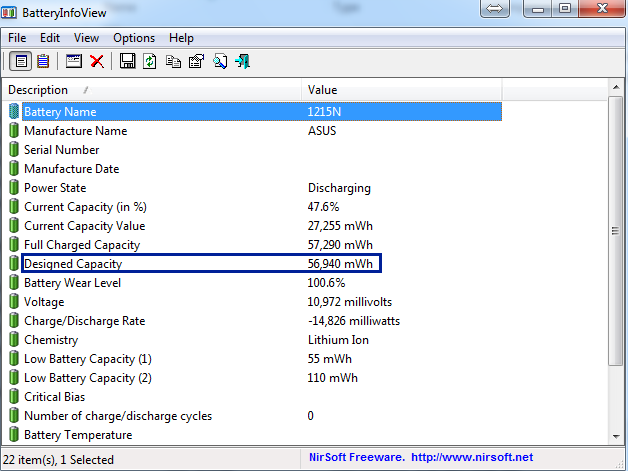
Task: Sort by Description column header
Action: tap(150, 90)
